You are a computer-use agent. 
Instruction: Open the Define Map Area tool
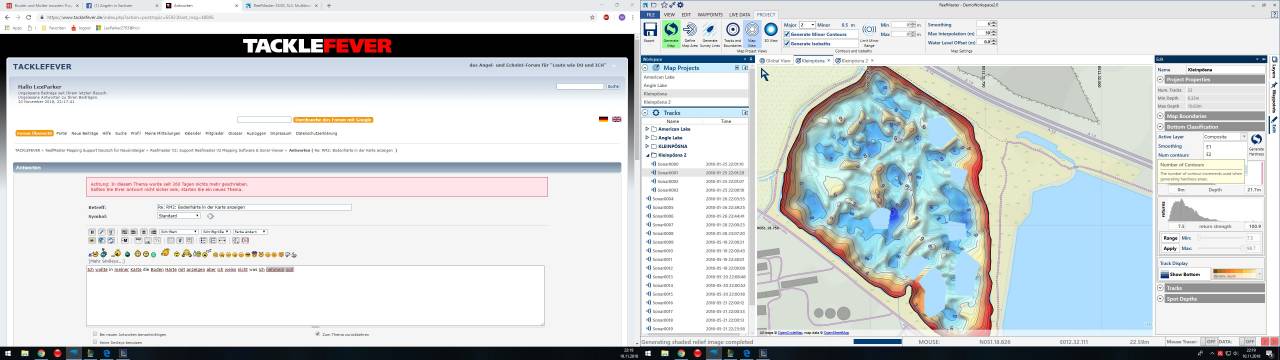coord(690,34)
